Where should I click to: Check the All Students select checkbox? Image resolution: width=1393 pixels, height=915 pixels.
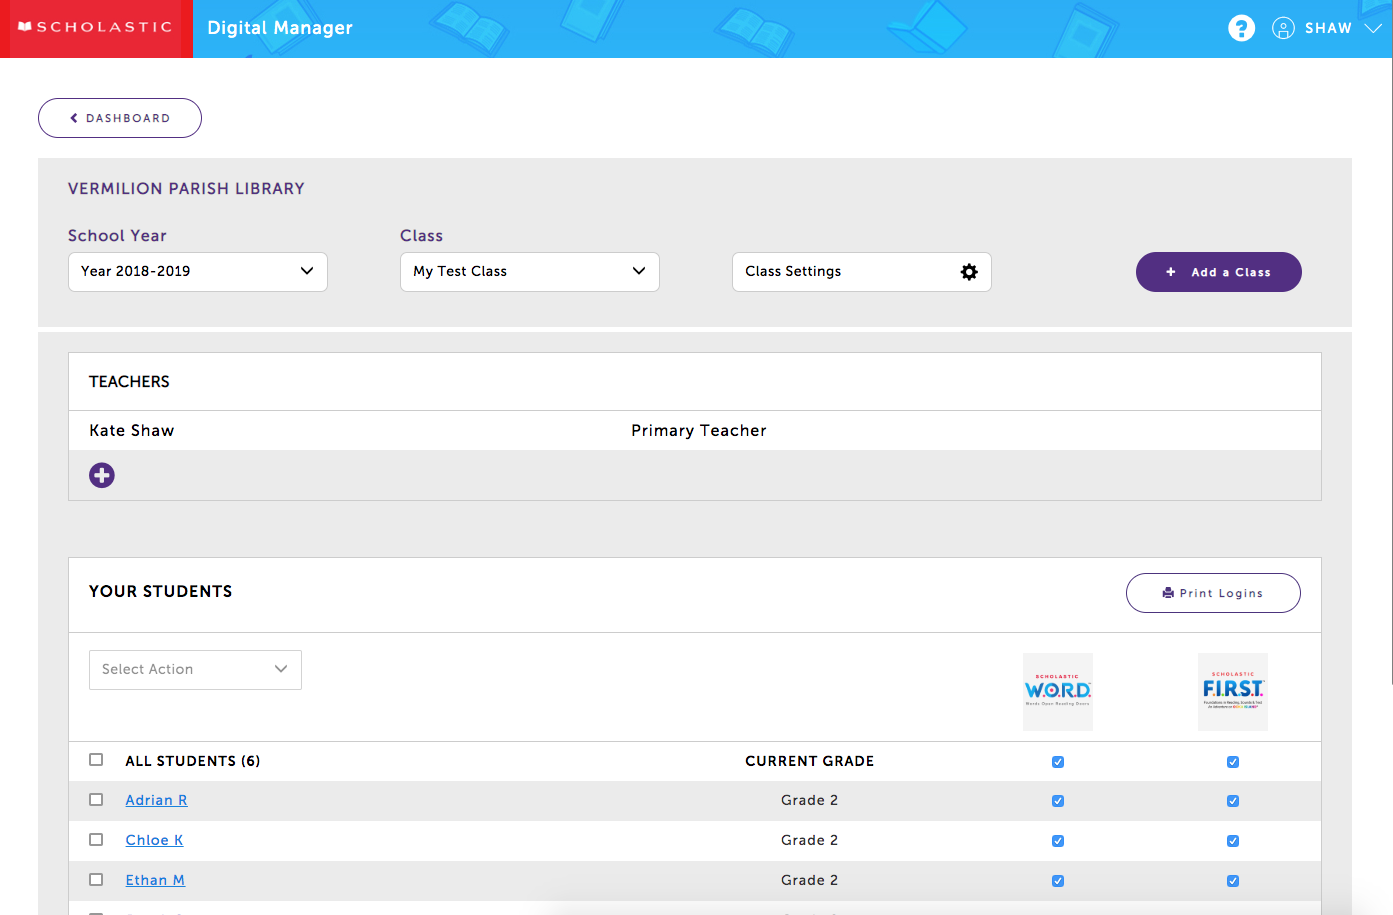[x=96, y=760]
